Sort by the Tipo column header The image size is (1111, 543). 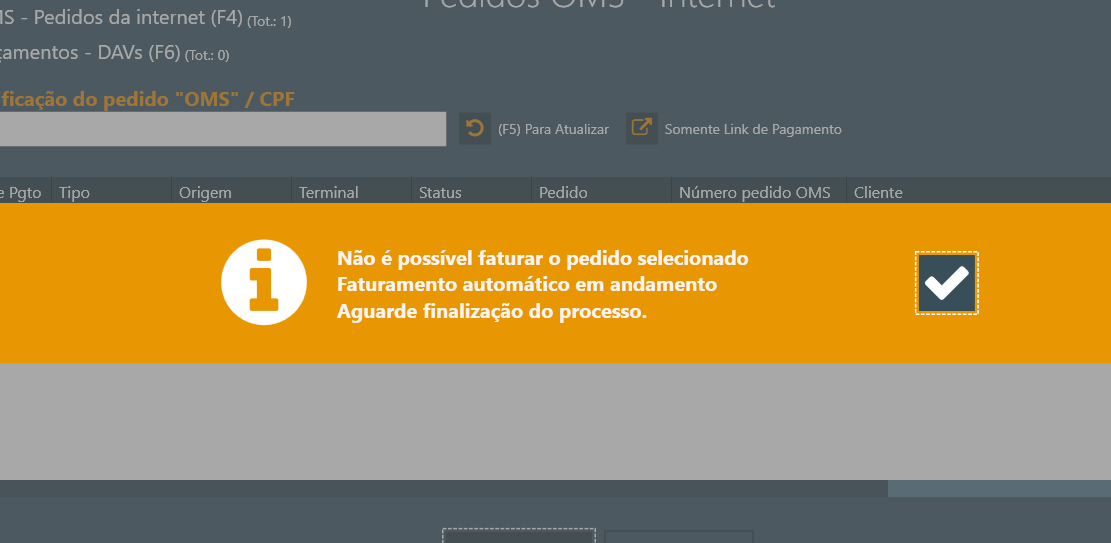coord(75,192)
